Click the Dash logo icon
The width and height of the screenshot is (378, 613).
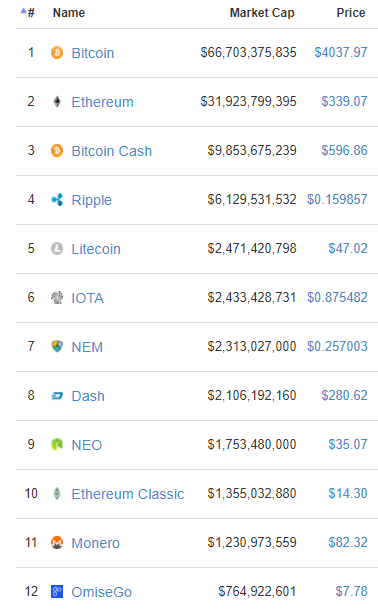click(57, 396)
